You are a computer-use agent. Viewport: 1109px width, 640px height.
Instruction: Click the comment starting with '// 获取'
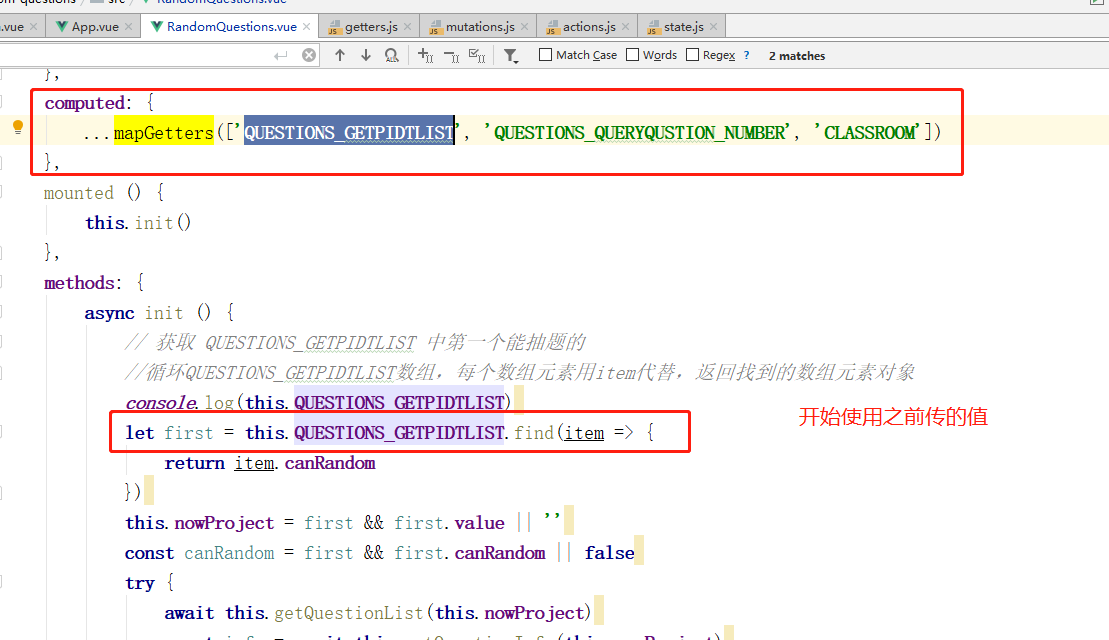click(x=355, y=343)
